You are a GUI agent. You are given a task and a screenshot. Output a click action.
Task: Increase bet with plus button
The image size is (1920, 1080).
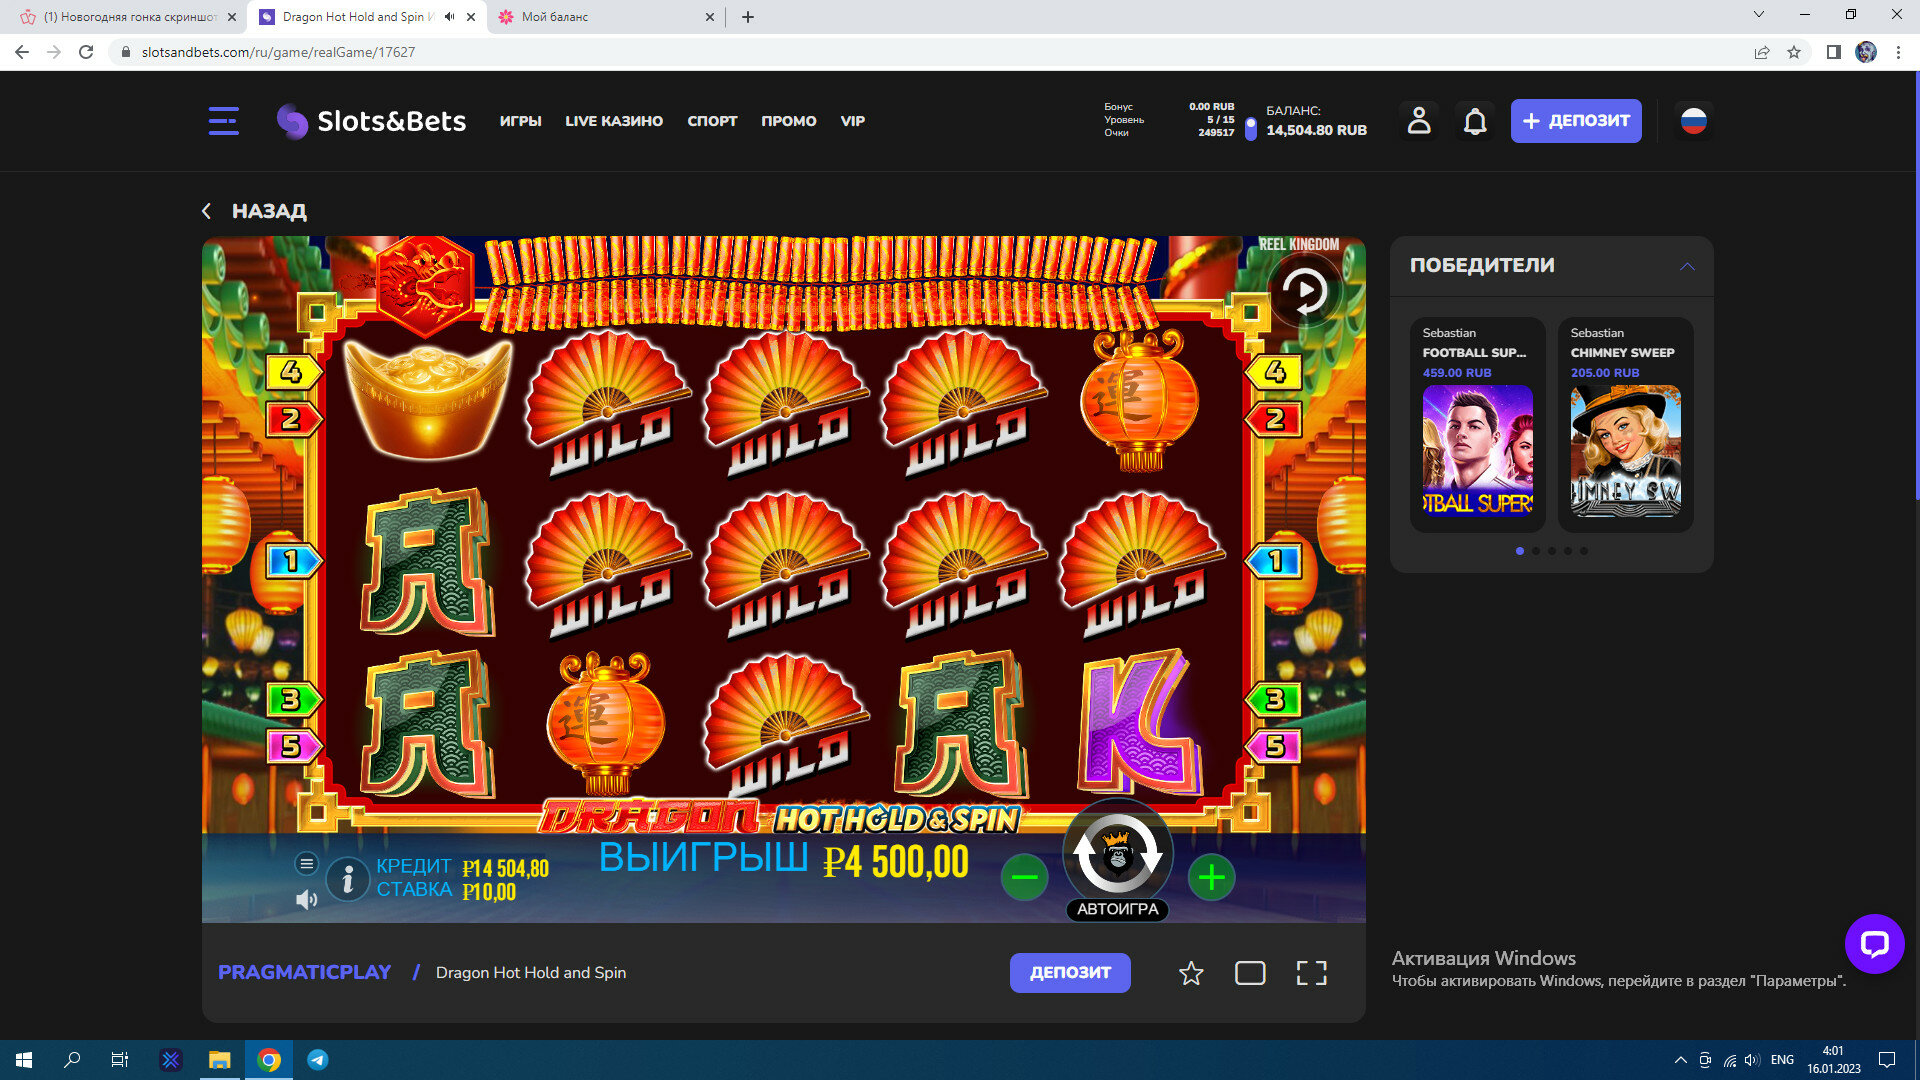click(x=1211, y=878)
